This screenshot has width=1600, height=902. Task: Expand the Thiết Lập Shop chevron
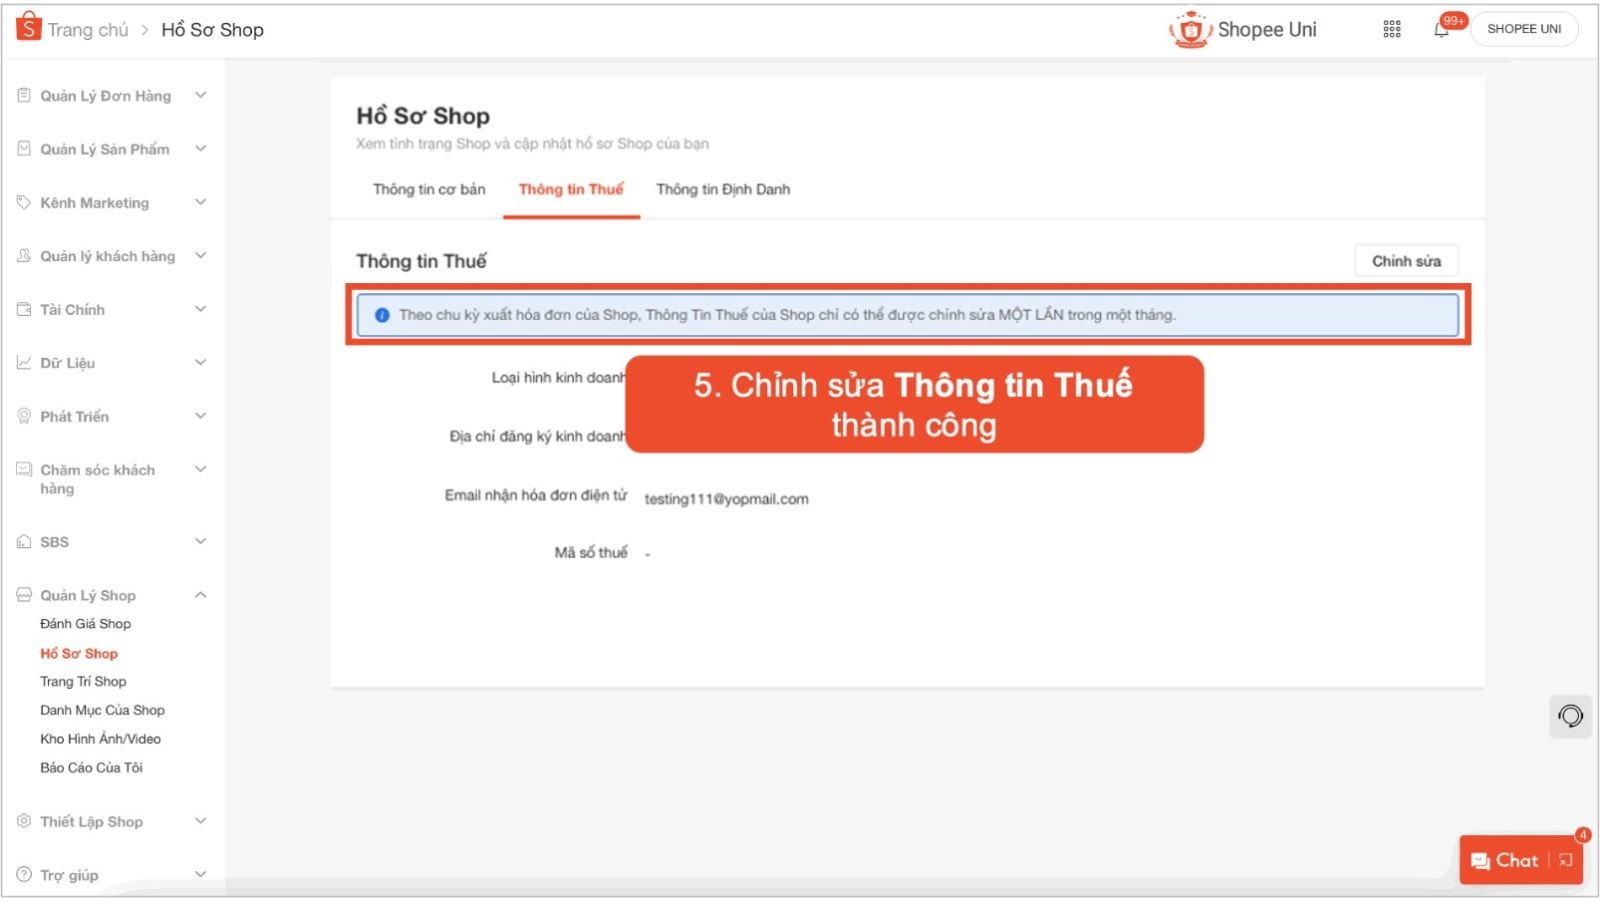200,821
